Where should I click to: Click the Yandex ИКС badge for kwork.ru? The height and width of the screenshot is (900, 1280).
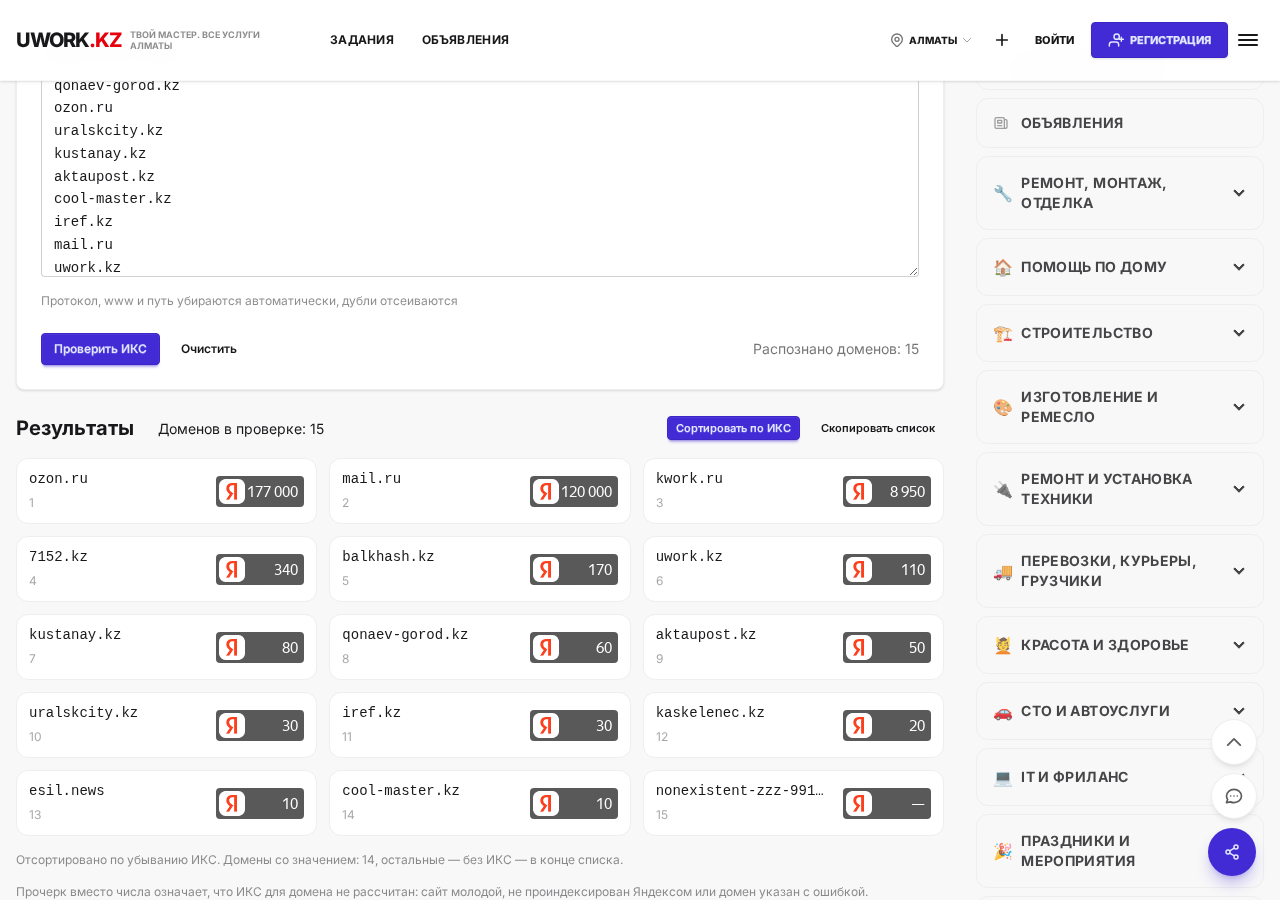887,491
